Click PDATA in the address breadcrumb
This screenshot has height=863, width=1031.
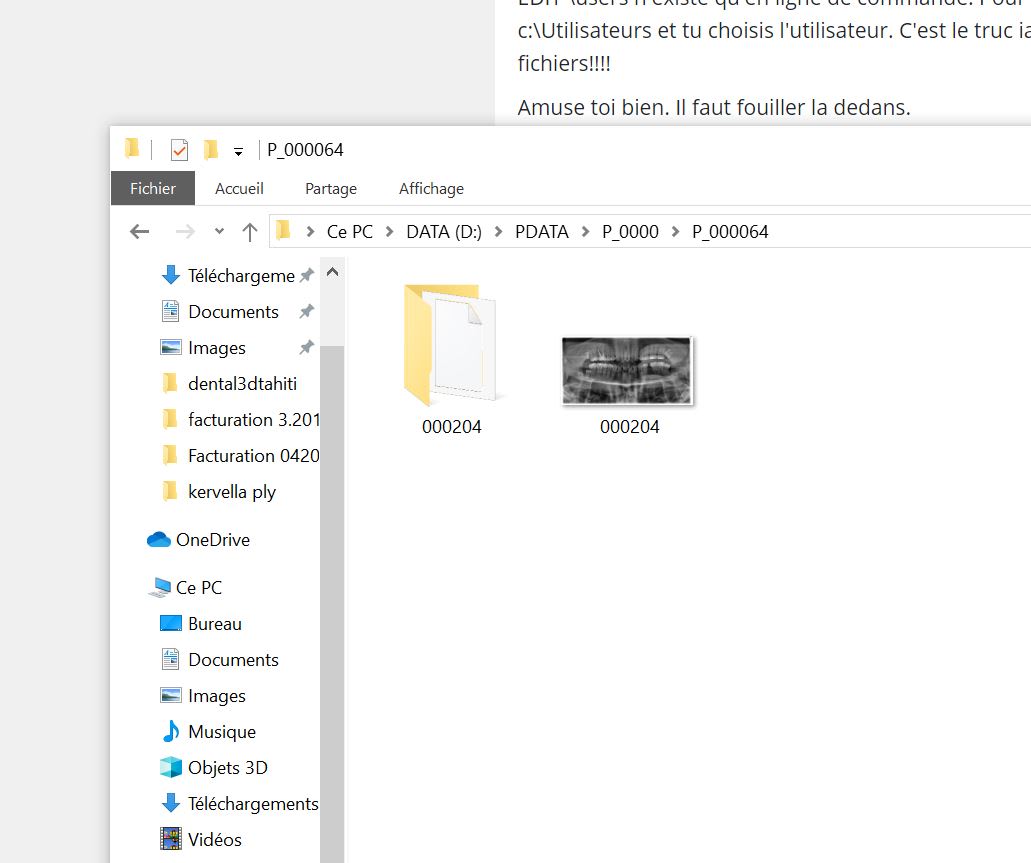(x=541, y=232)
